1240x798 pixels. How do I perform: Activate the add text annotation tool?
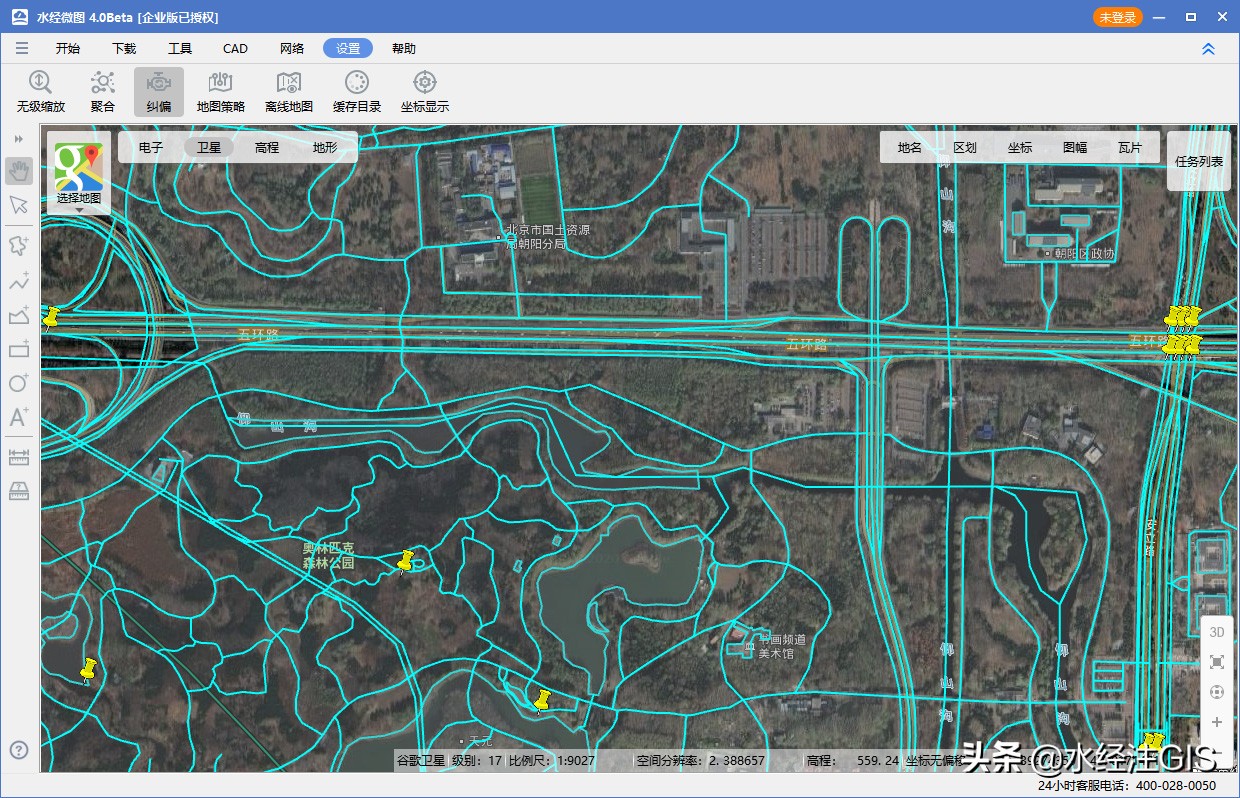(19, 417)
